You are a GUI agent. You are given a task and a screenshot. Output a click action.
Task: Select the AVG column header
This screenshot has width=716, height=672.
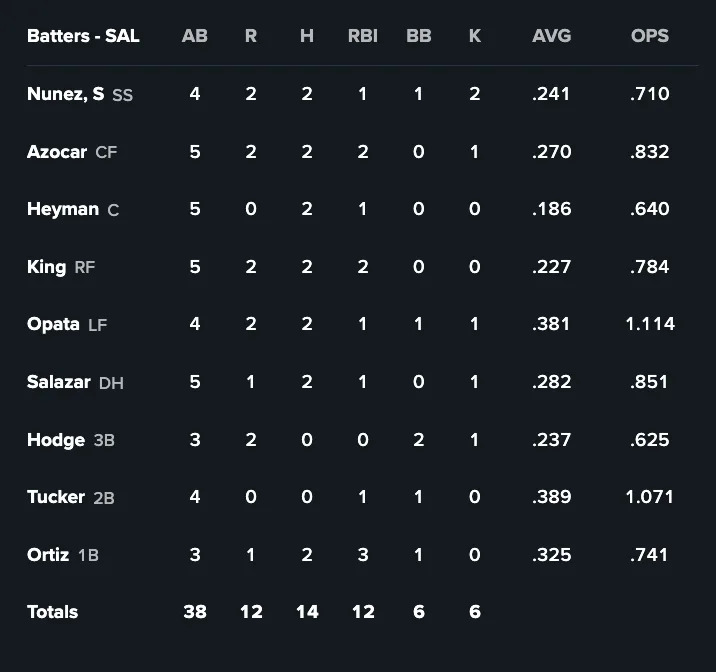coord(552,36)
